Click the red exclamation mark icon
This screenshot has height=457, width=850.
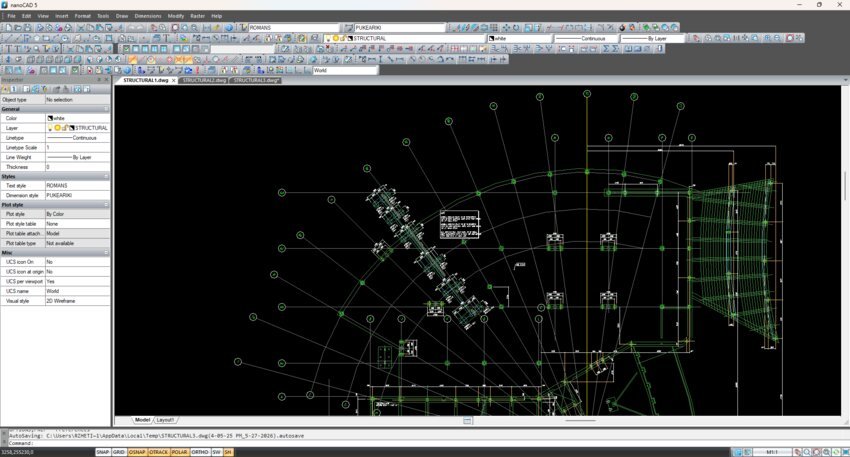coord(198,70)
